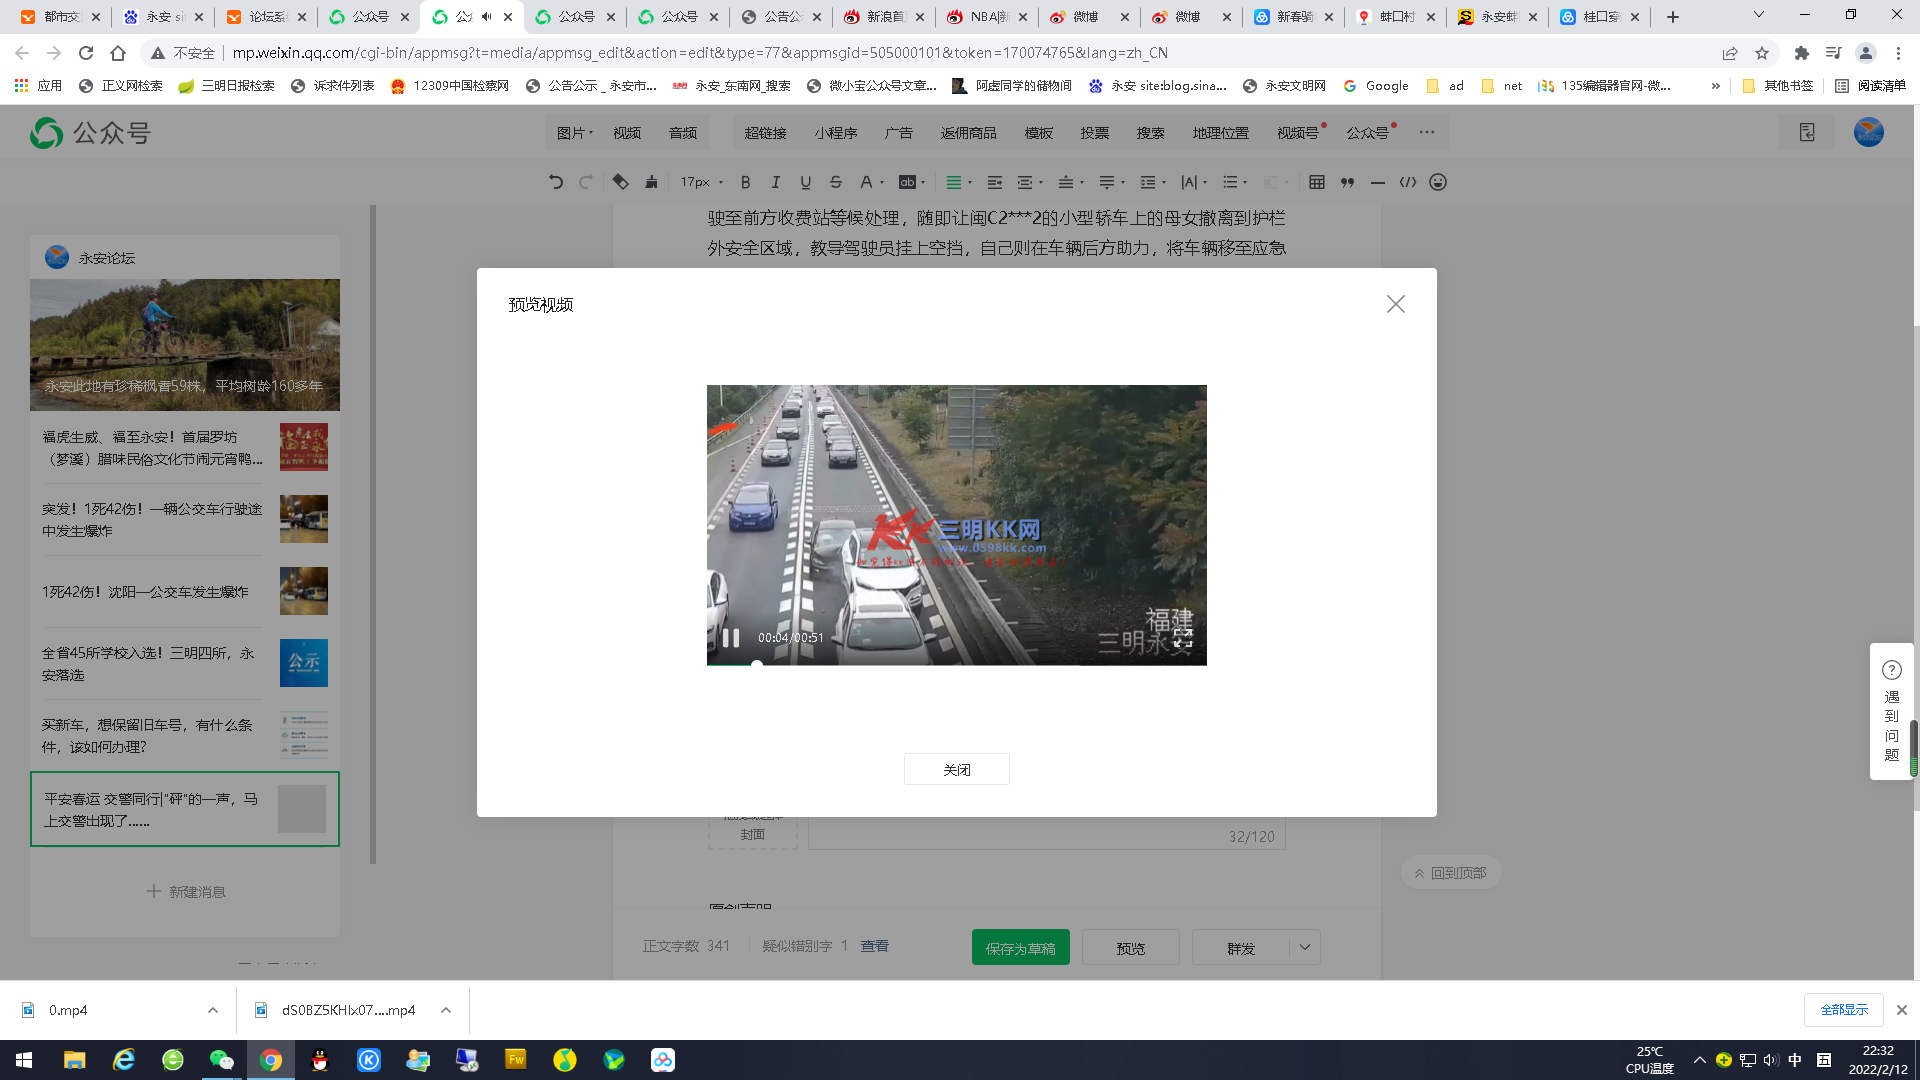Screen dimensions: 1920x1080
Task: Open the 图片 insert menu
Action: [575, 132]
